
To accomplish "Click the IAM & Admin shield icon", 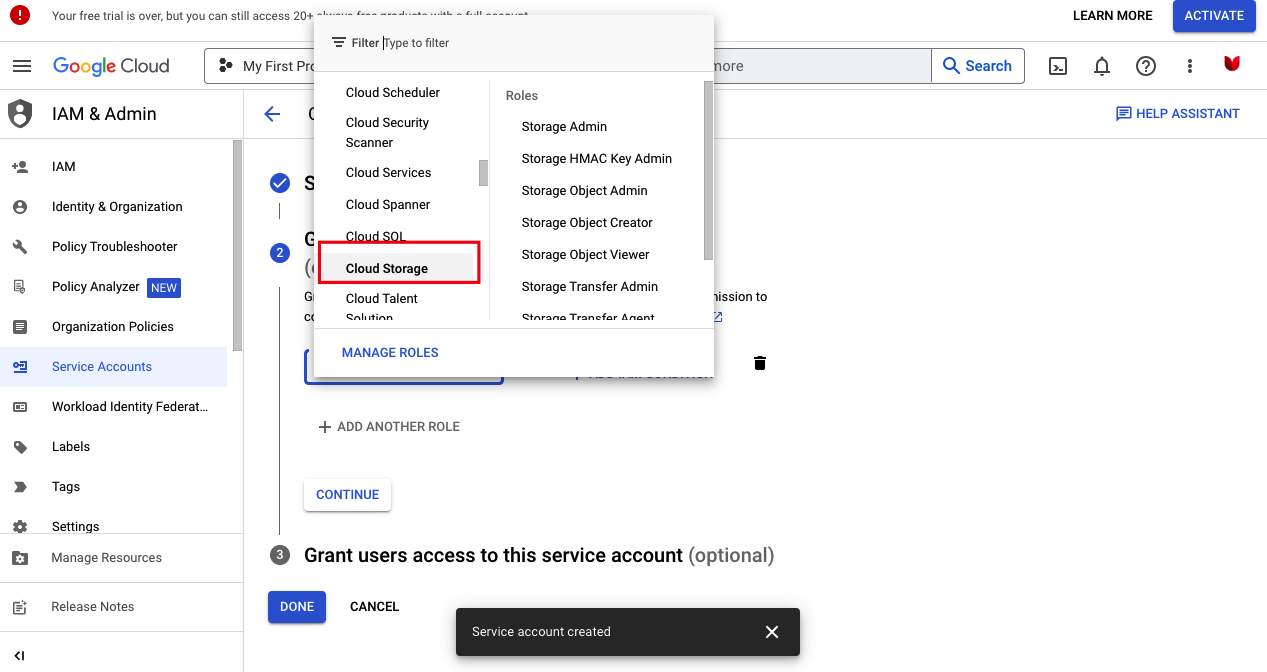I will (20, 113).
